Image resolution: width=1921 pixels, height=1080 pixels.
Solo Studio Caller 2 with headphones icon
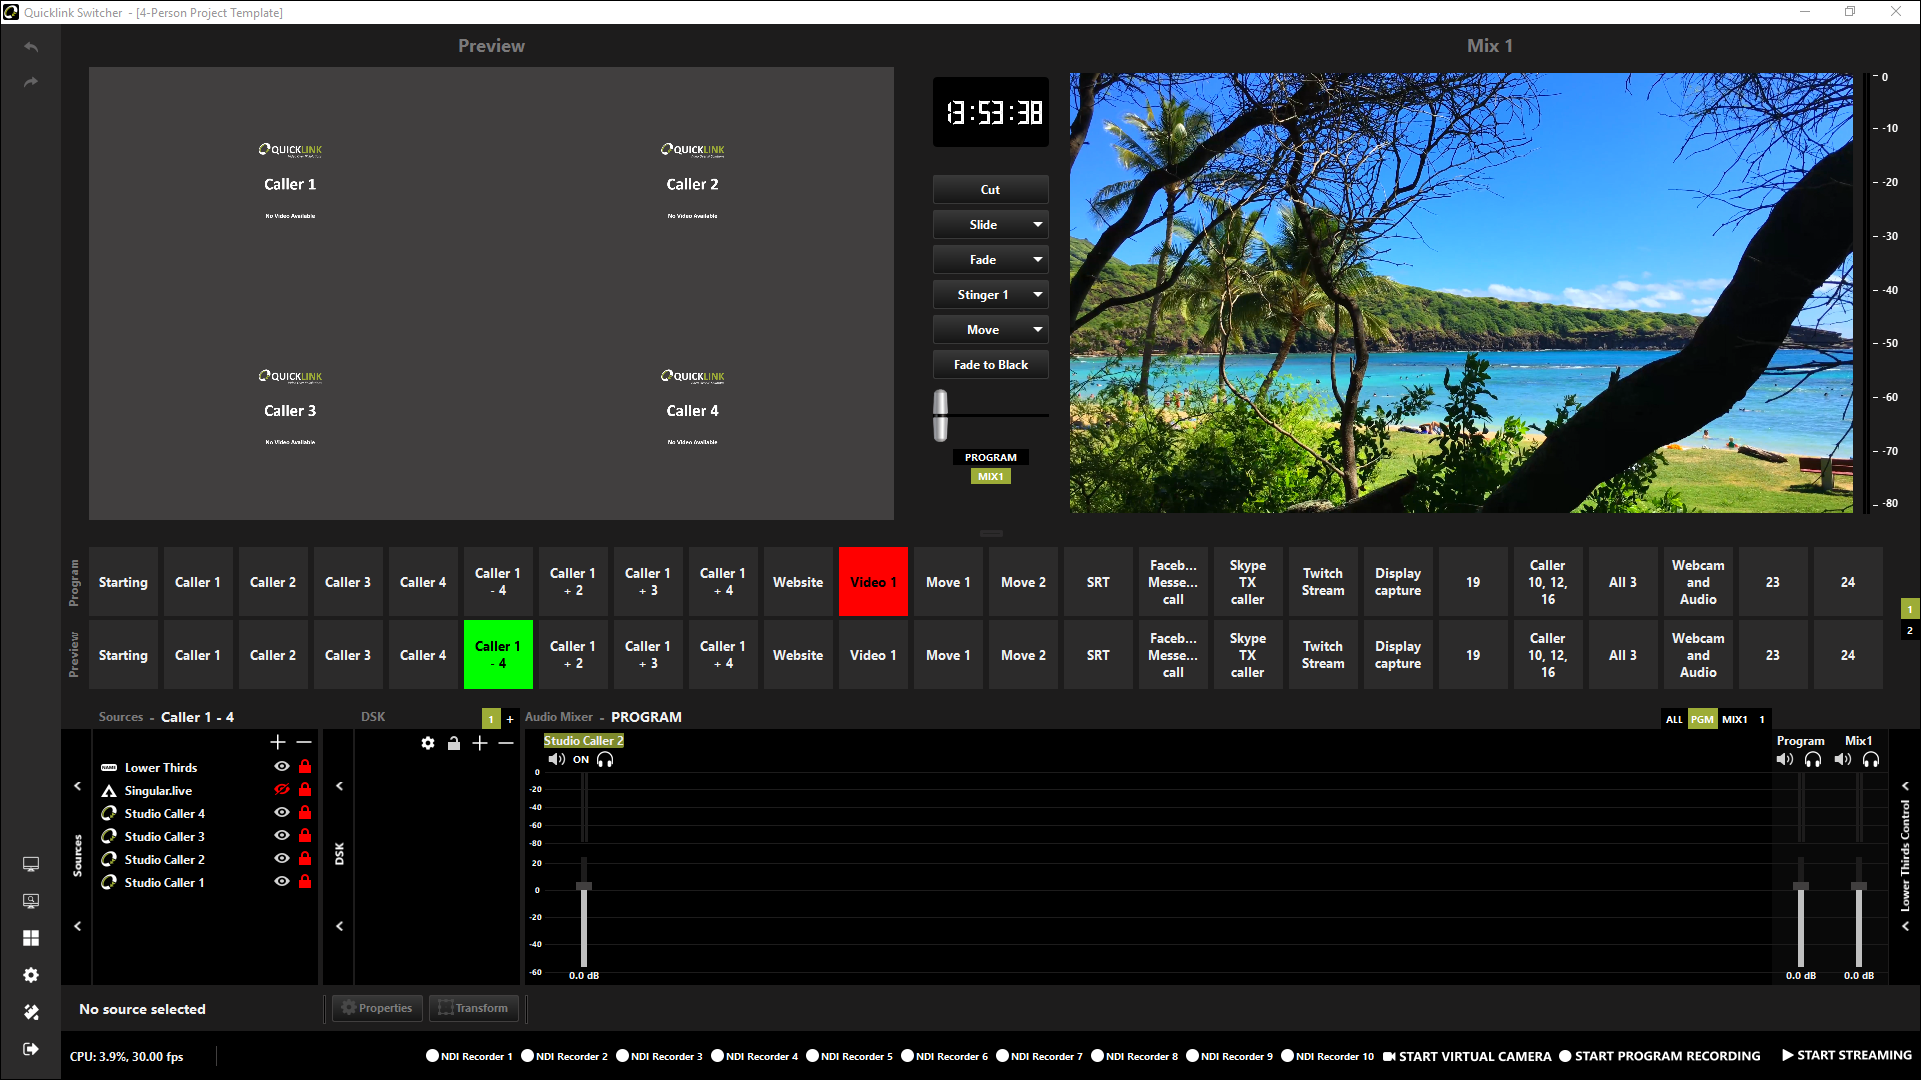(x=605, y=760)
